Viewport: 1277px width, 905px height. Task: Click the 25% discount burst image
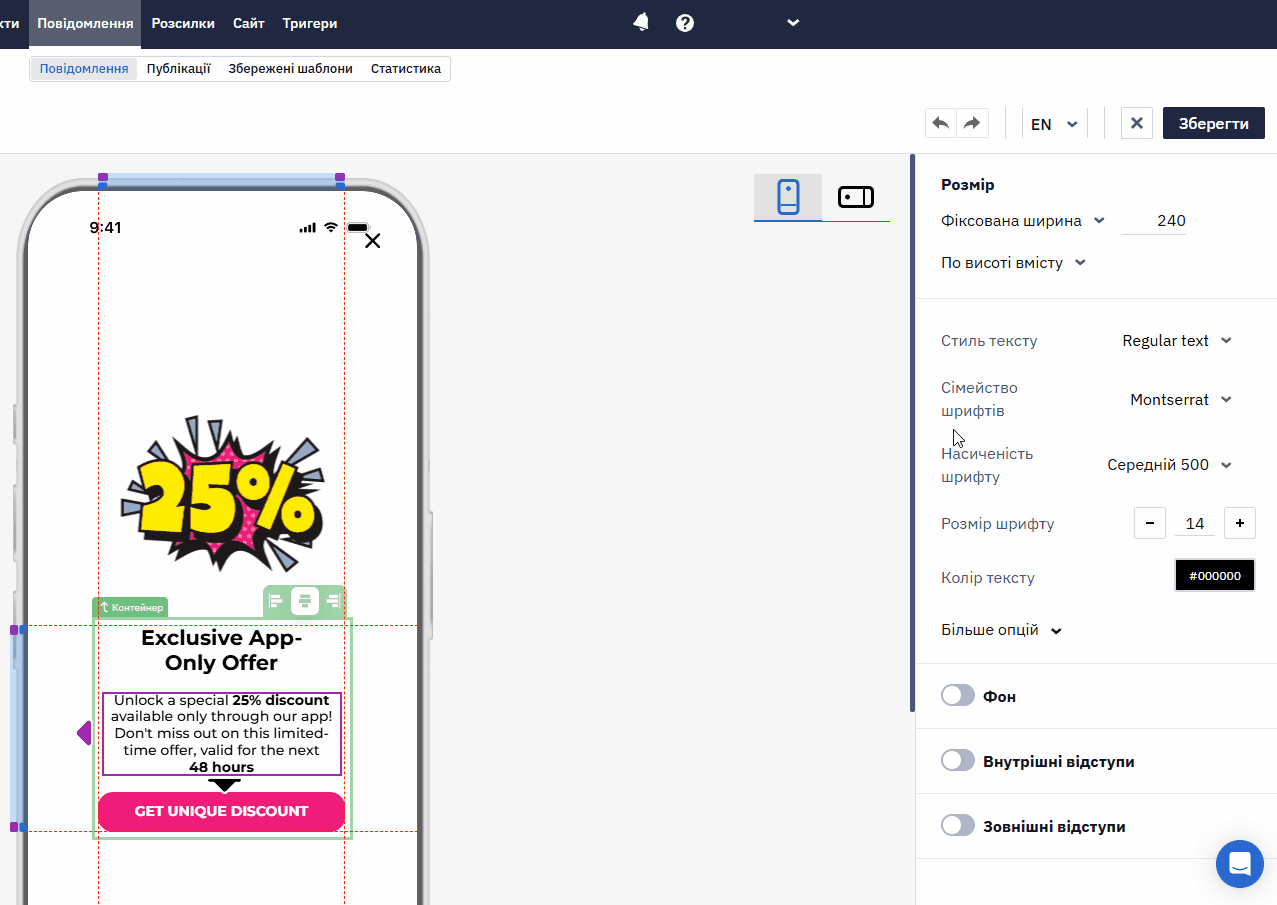(221, 494)
